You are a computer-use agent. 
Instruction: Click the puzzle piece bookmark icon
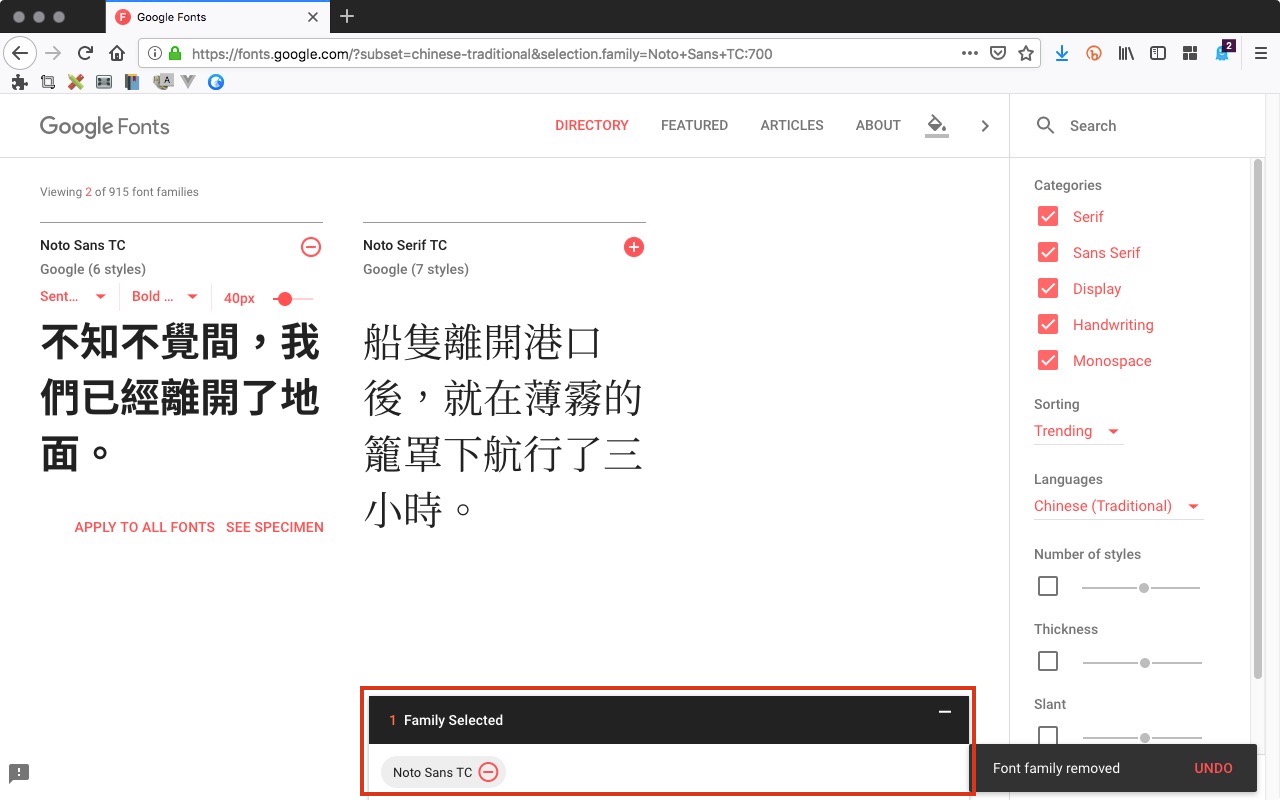pos(19,82)
